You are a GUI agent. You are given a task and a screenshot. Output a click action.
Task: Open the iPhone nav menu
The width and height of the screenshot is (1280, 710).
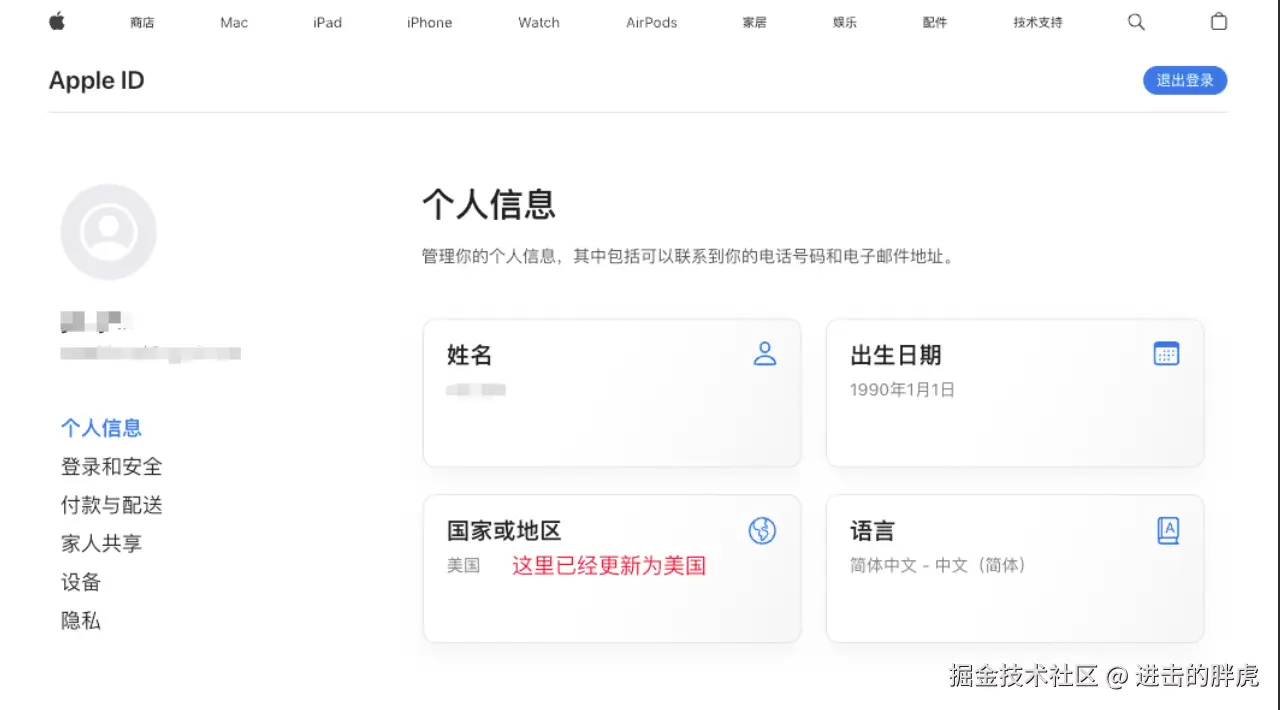coord(429,22)
